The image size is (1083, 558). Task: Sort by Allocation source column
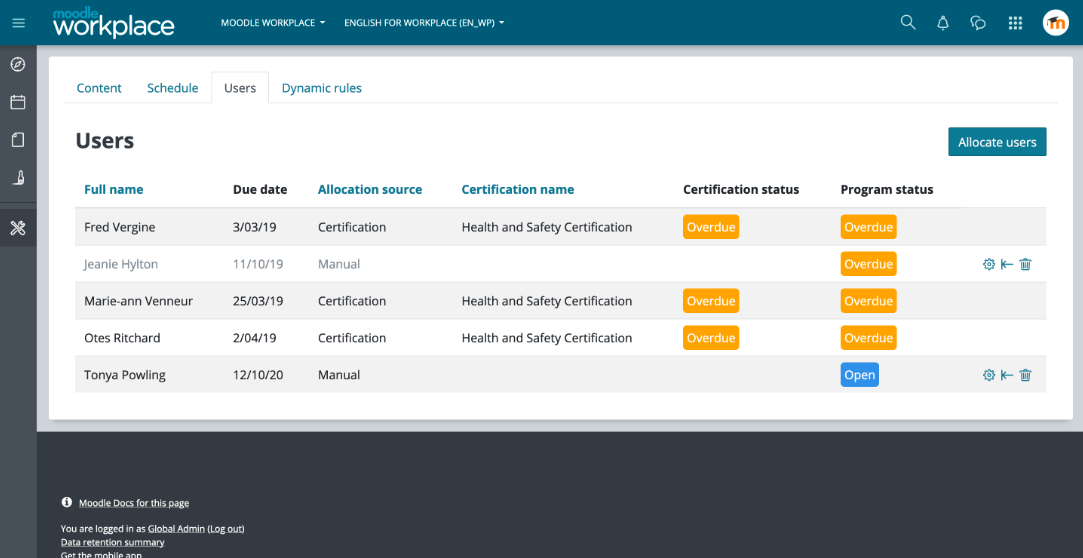[370, 189]
